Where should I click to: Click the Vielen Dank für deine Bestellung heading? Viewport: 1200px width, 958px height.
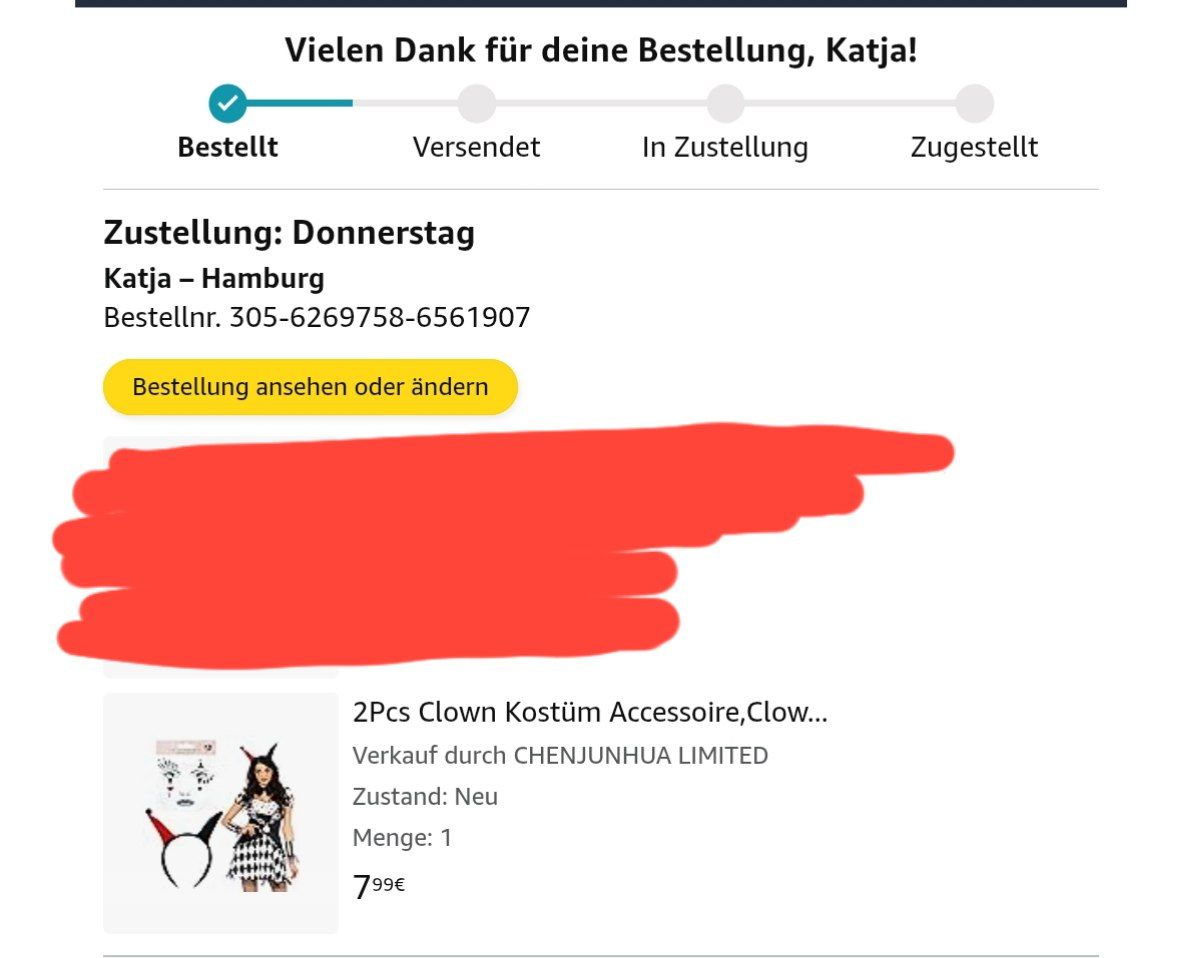[600, 50]
